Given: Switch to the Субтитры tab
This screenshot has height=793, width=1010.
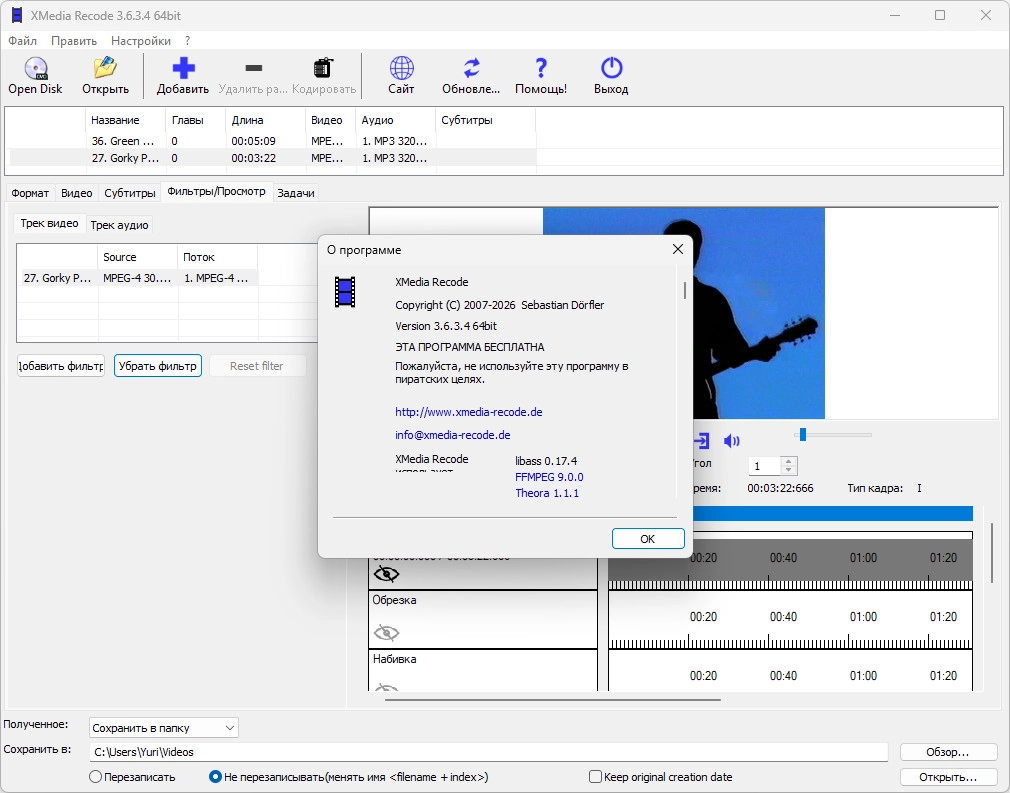Looking at the screenshot, I should (130, 193).
